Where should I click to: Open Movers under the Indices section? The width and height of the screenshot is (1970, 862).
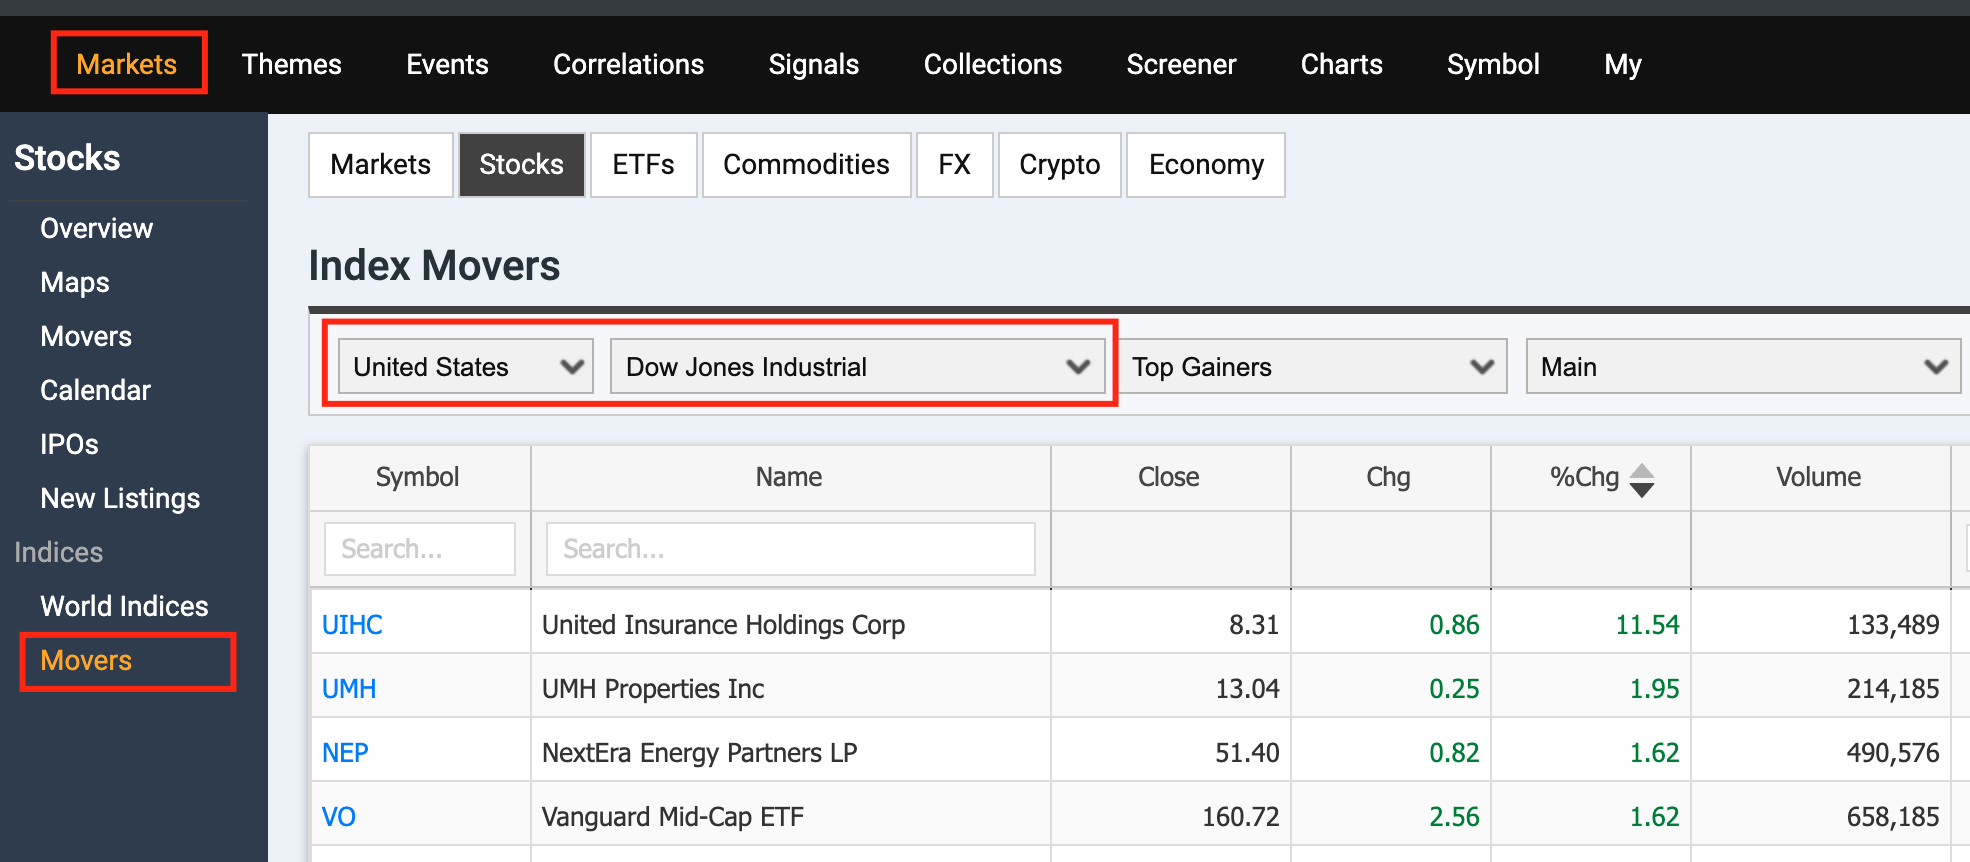pos(86,660)
